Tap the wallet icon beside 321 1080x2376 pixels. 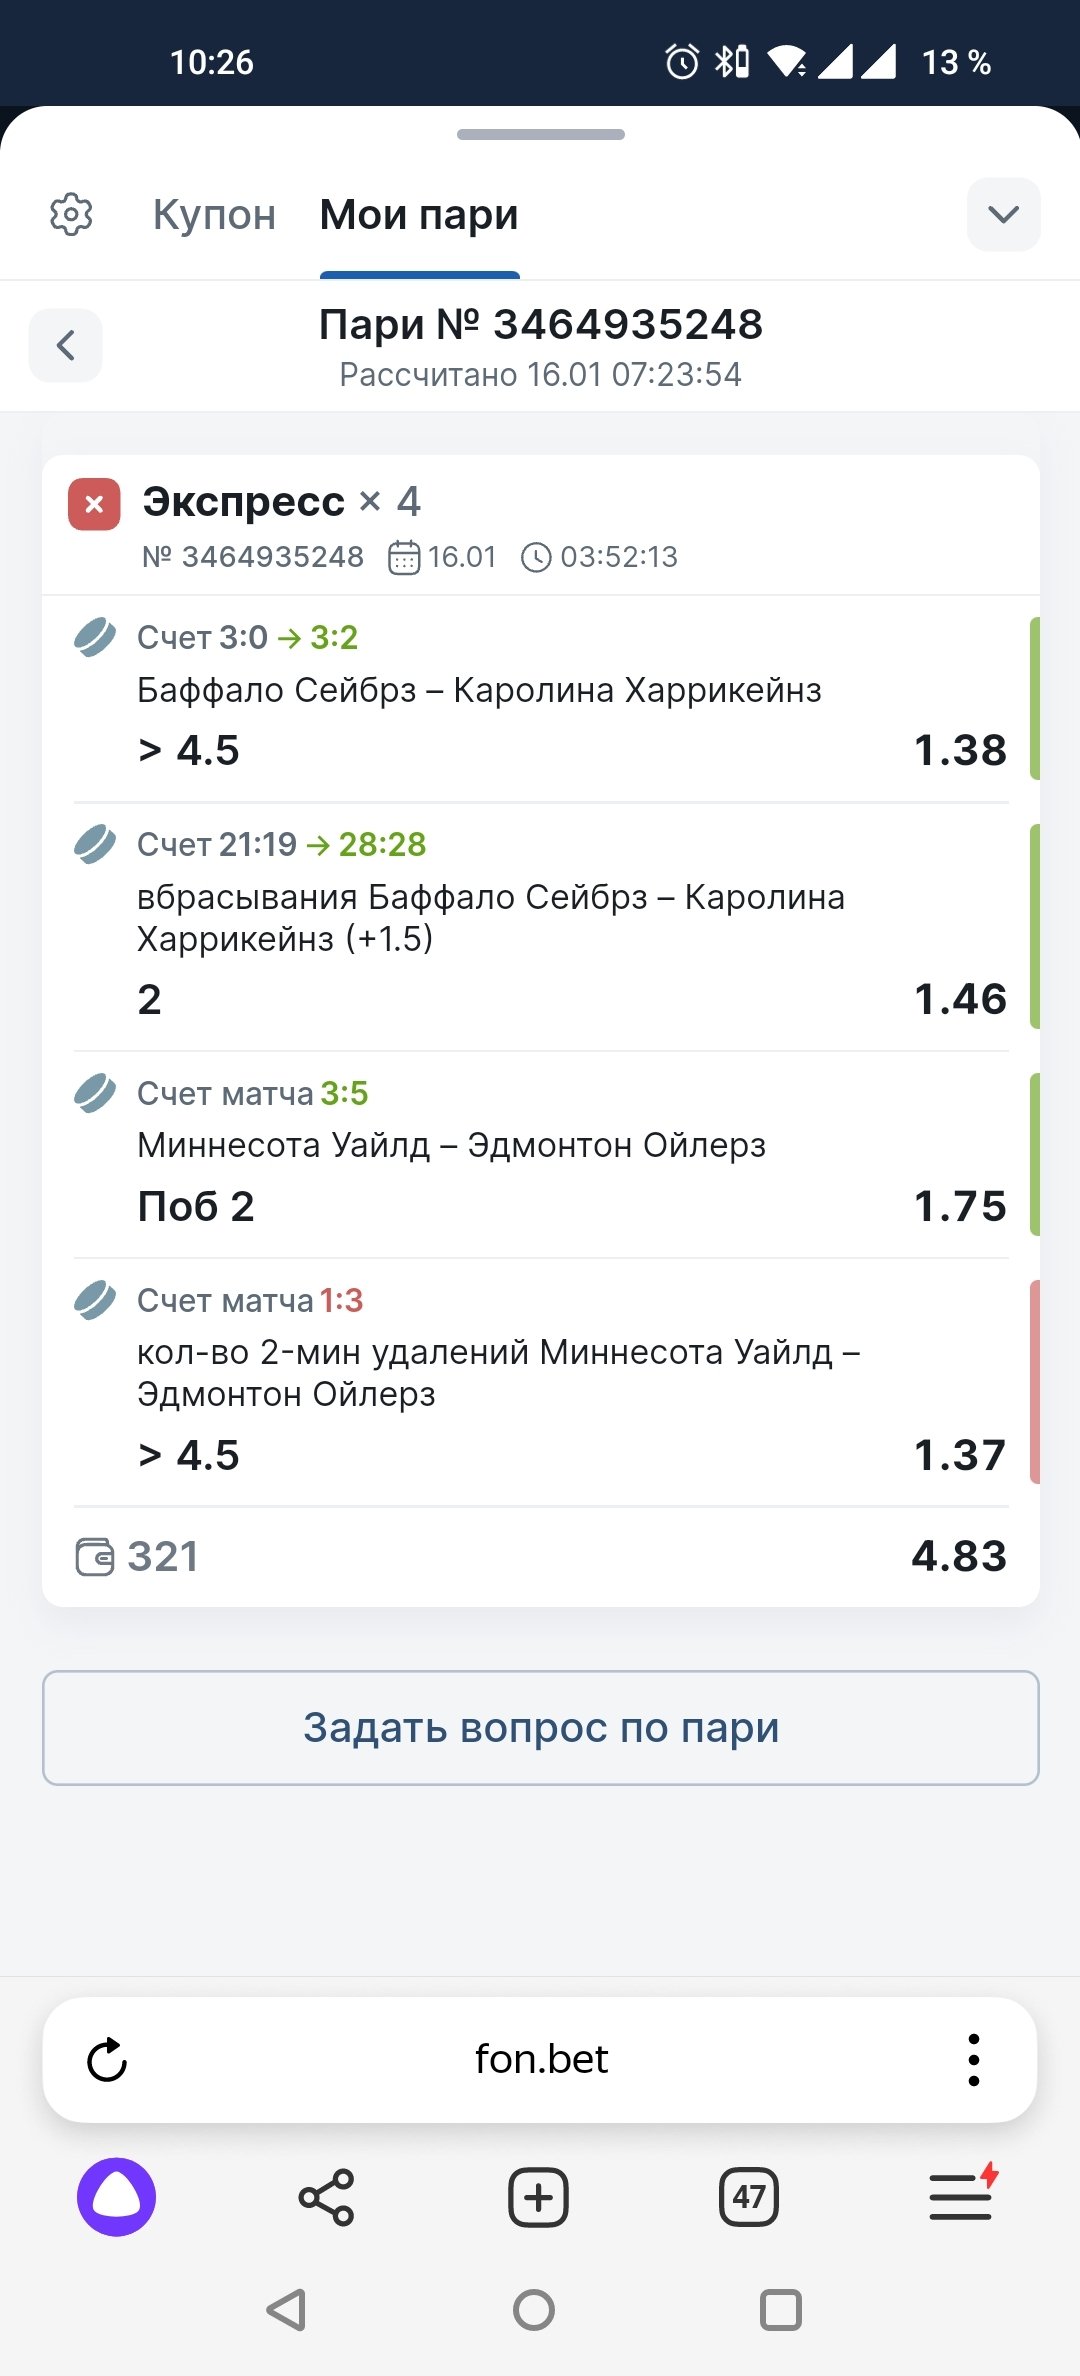click(x=95, y=1557)
